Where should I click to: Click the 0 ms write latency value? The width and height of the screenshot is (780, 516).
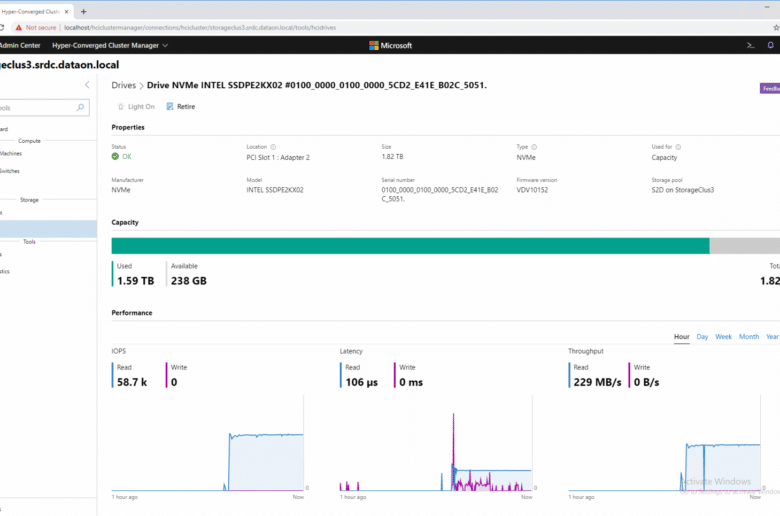[411, 382]
